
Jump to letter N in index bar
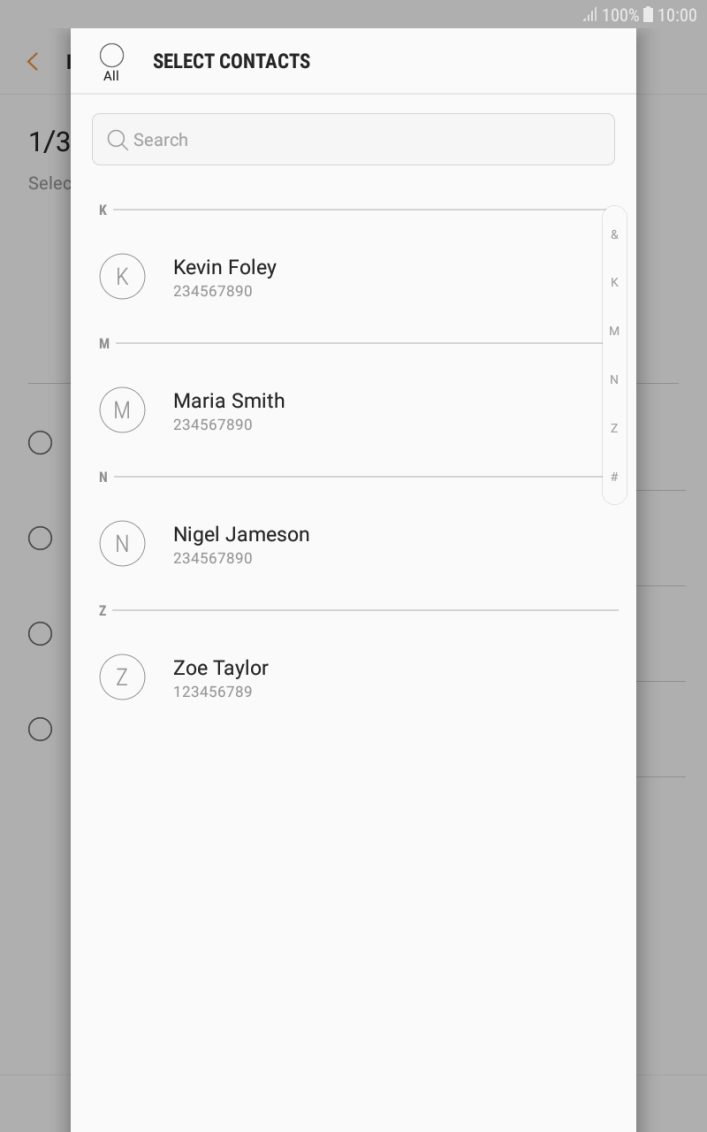pyautogui.click(x=614, y=380)
